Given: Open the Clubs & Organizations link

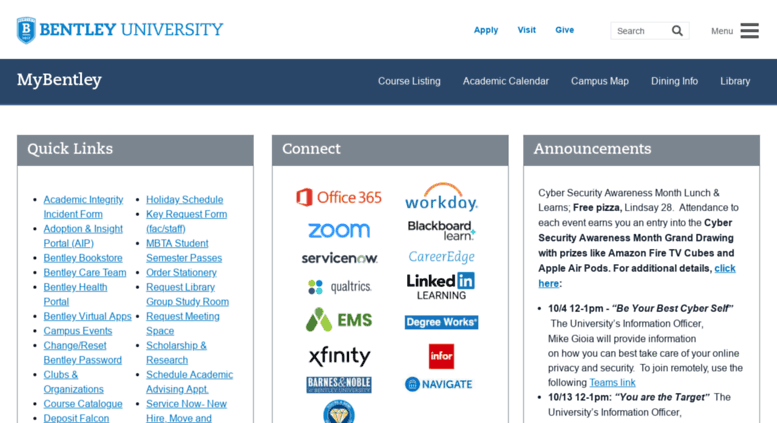Looking at the screenshot, I should tap(73, 382).
